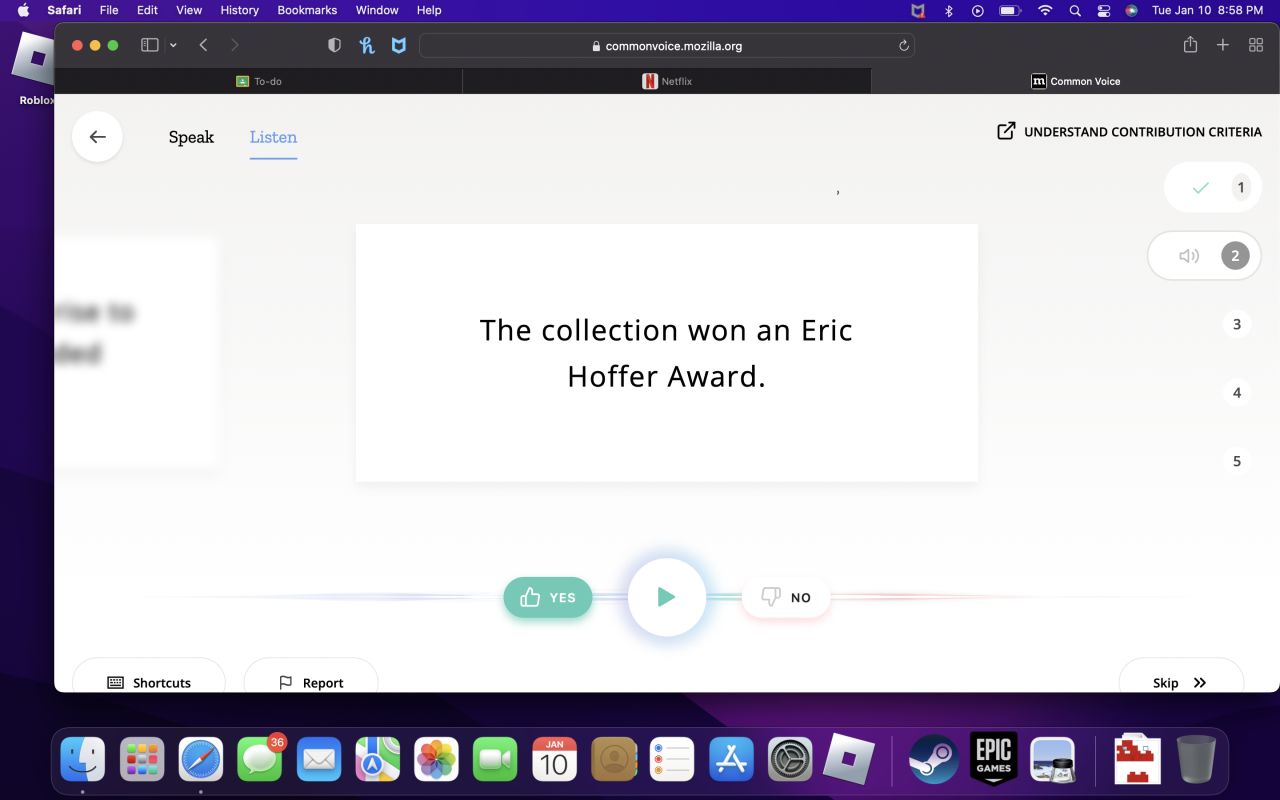Open the App Store from the dock

731,759
